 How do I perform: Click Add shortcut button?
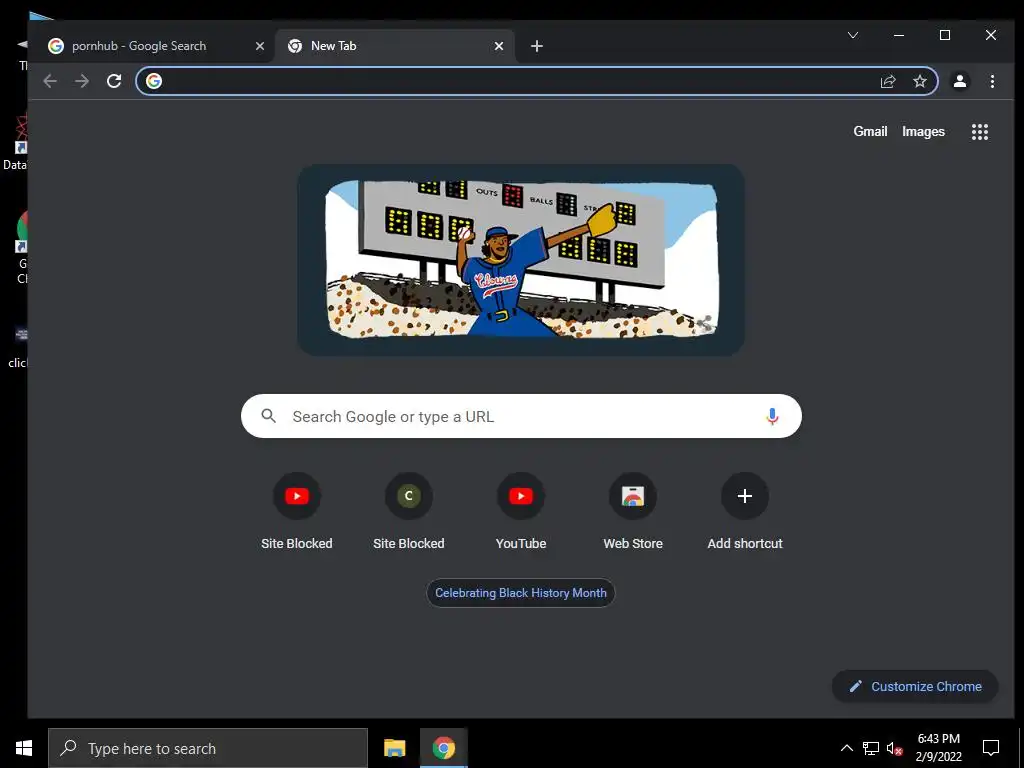[x=744, y=512]
